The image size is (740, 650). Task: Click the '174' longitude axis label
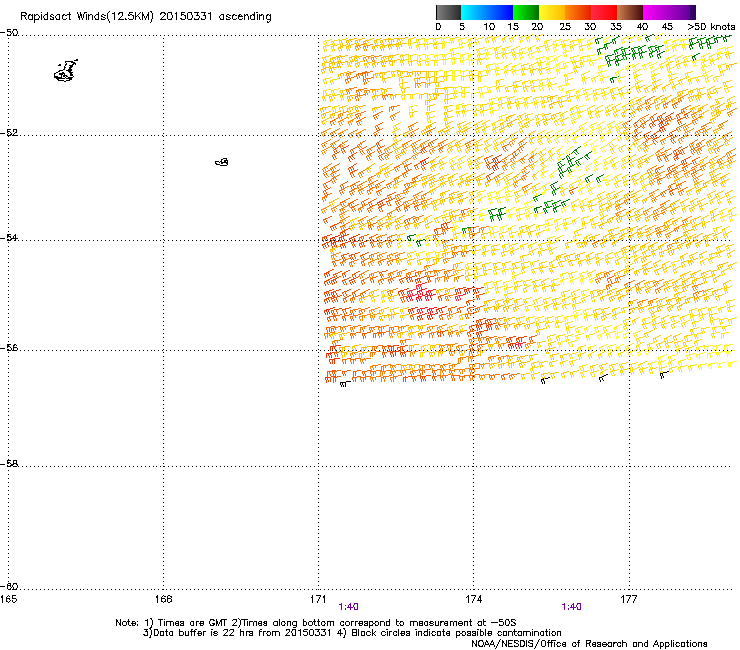[x=473, y=599]
